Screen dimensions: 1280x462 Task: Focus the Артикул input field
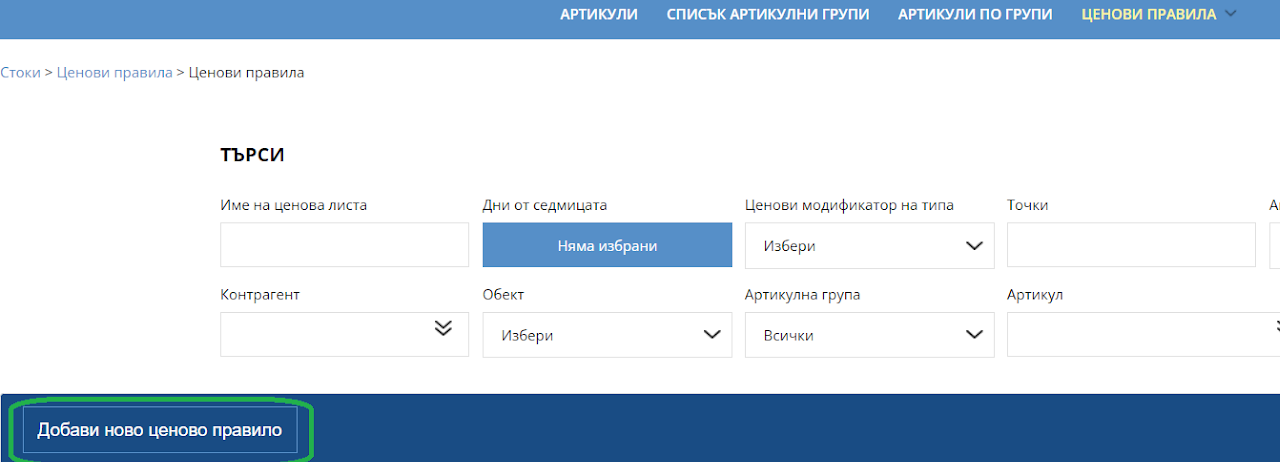click(1143, 334)
